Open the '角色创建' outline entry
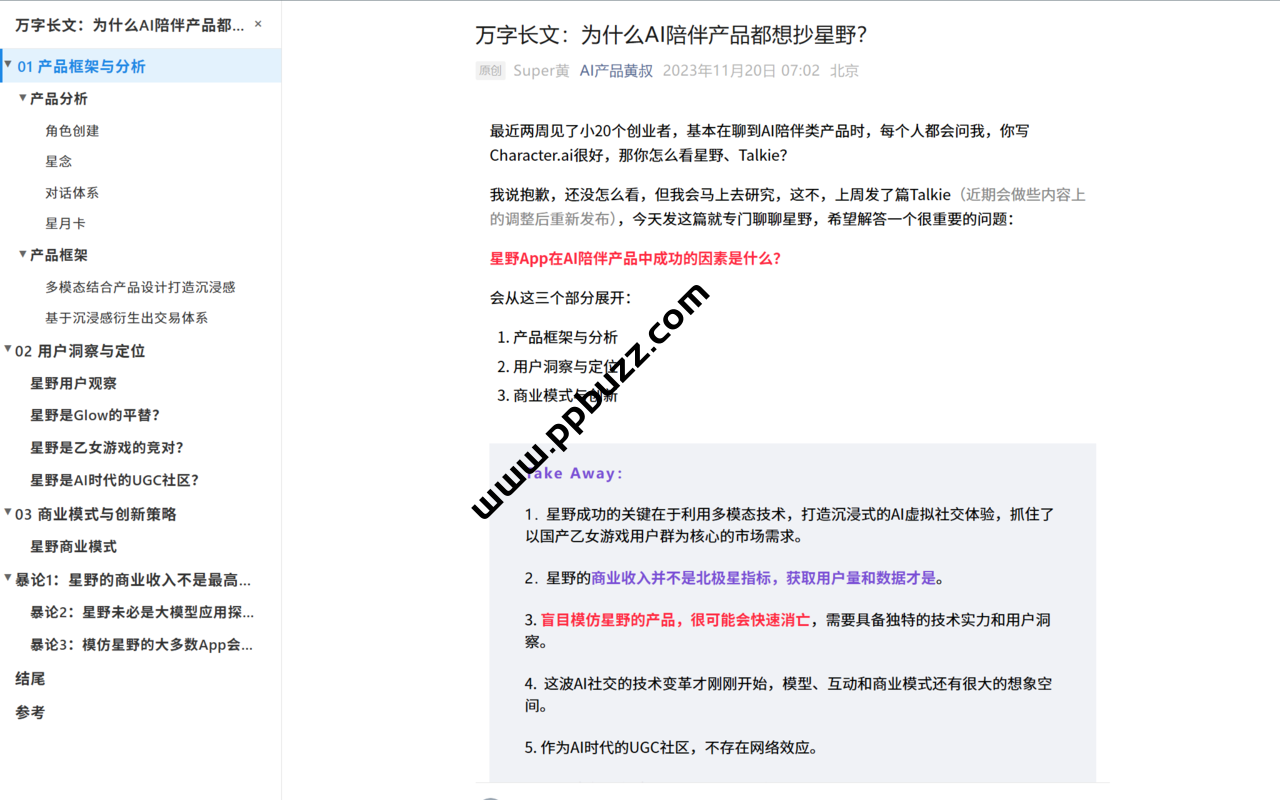The image size is (1280, 800). pos(72,130)
